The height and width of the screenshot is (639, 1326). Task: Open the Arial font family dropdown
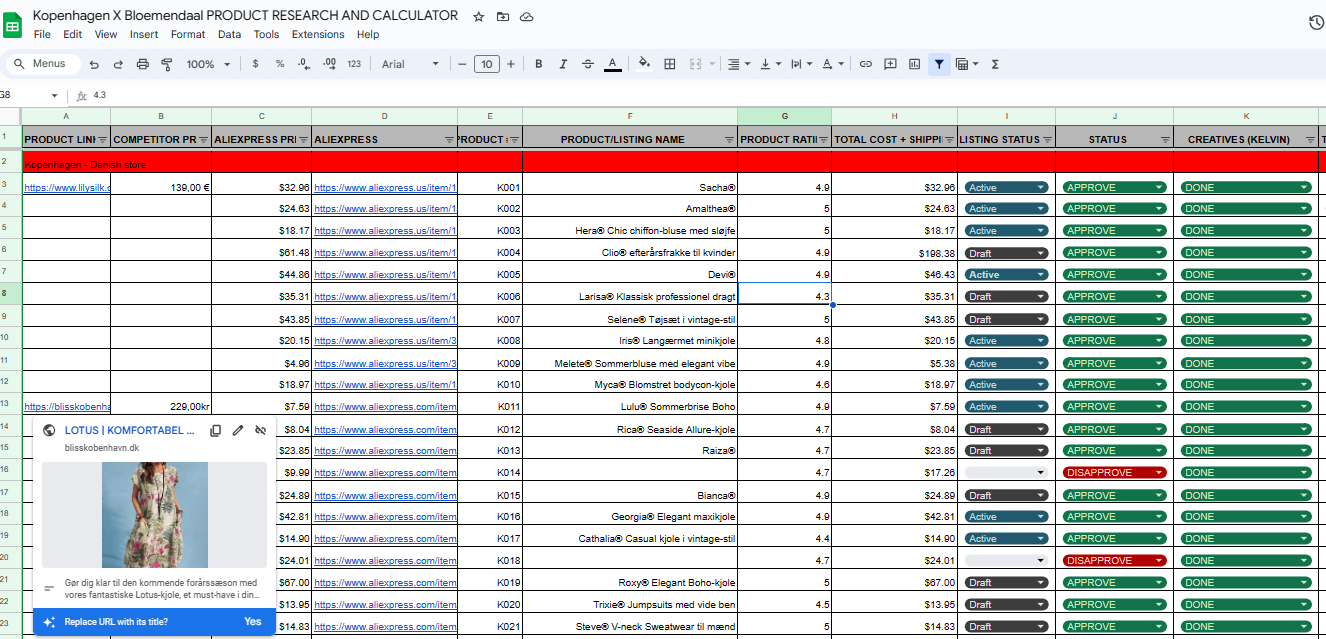pos(410,64)
